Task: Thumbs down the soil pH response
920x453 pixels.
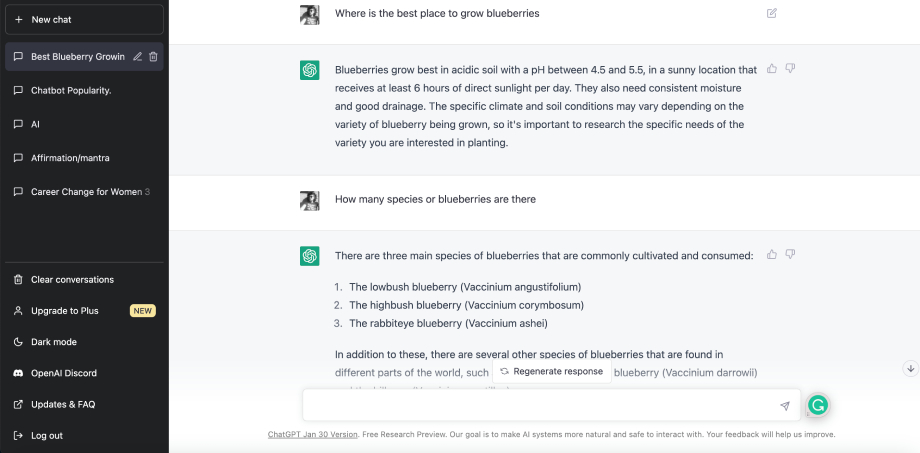Action: [790, 69]
